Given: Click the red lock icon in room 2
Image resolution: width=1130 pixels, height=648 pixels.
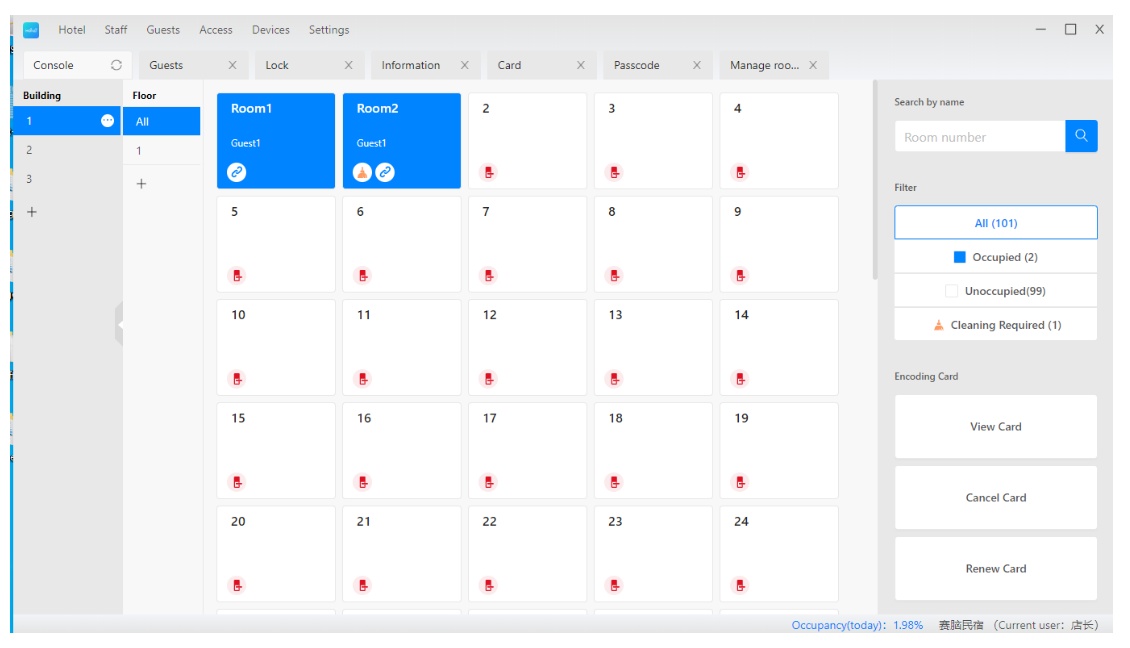Looking at the screenshot, I should pyautogui.click(x=489, y=172).
